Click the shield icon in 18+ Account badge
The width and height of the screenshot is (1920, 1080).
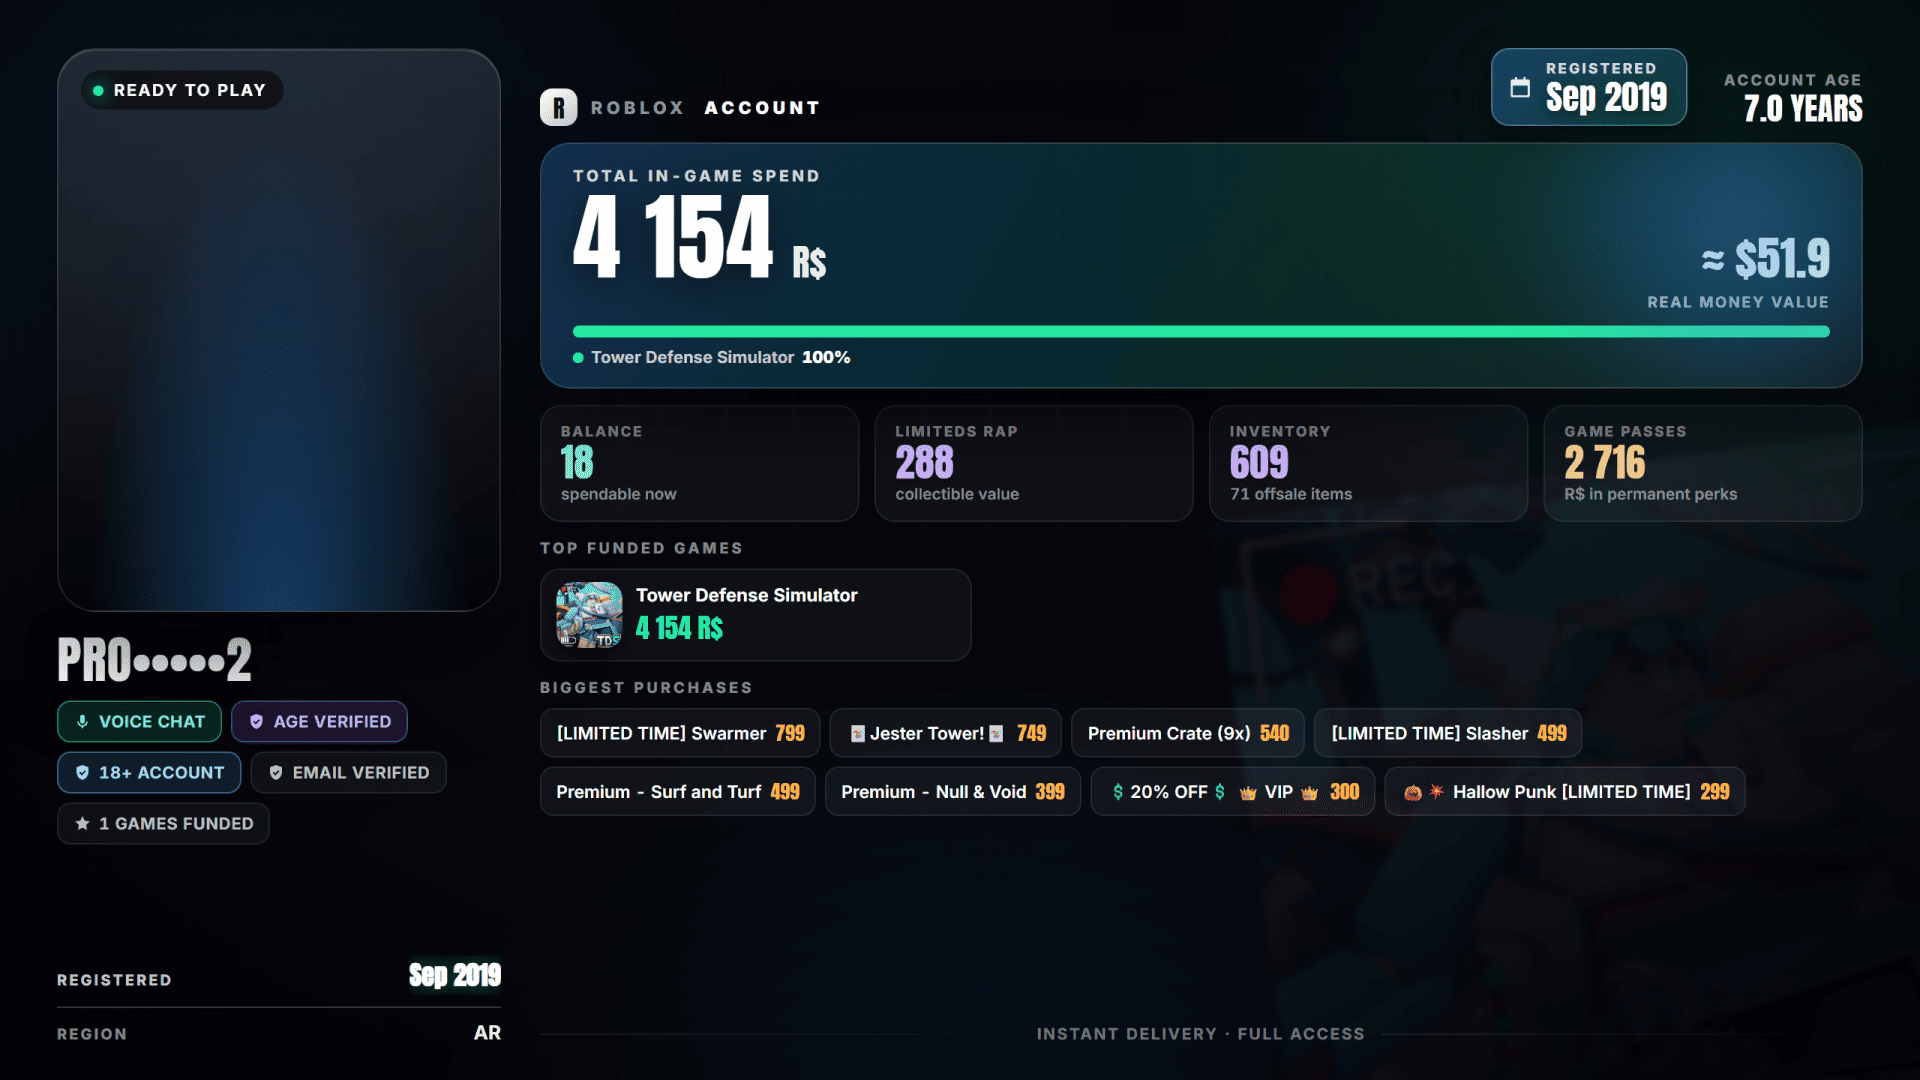[82, 773]
